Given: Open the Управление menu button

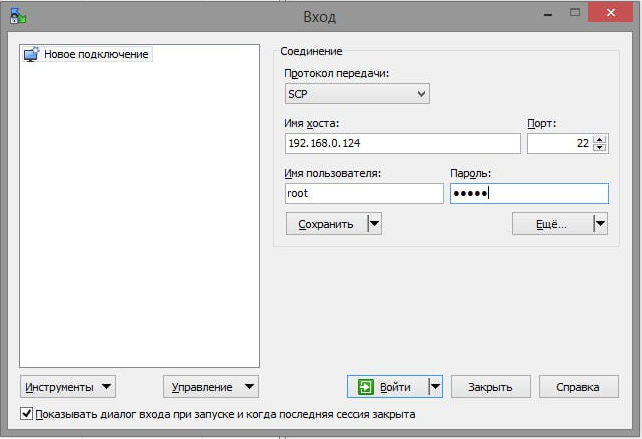Looking at the screenshot, I should pos(210,387).
